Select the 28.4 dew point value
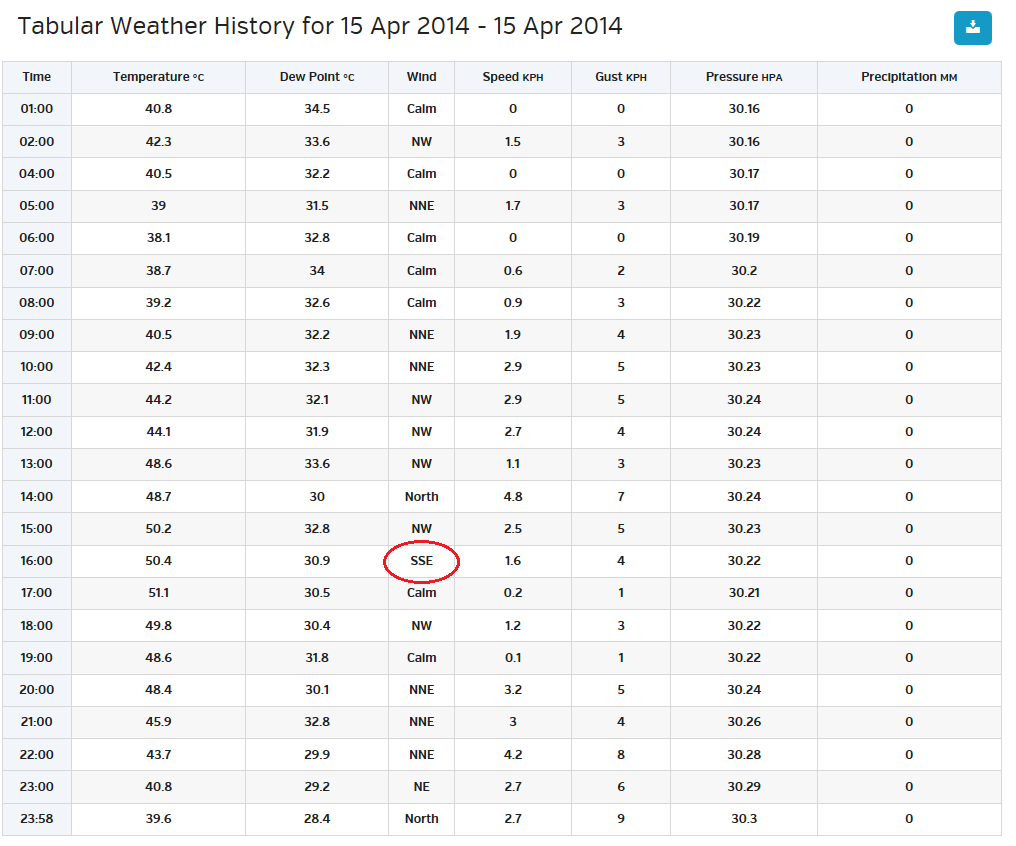 click(317, 819)
